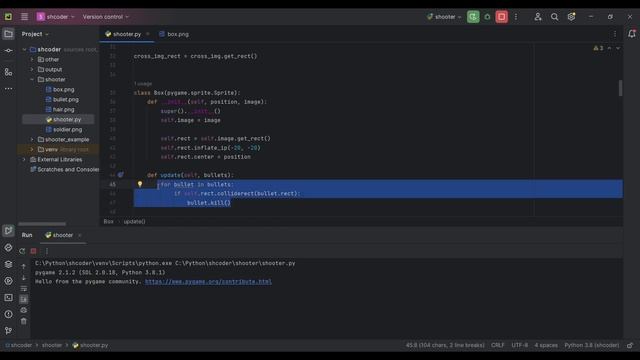Expand the venv folder
Screen dimensions: 640x360
(x=32, y=149)
